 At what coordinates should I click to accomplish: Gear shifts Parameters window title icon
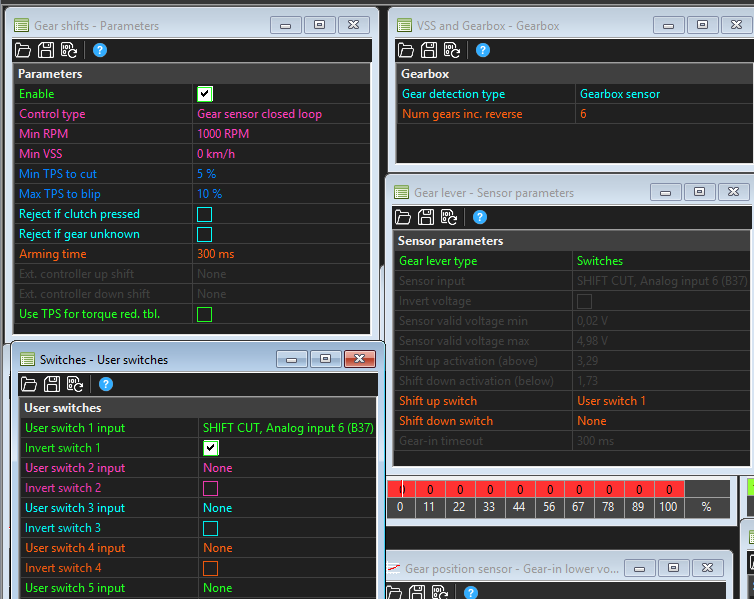click(x=22, y=25)
